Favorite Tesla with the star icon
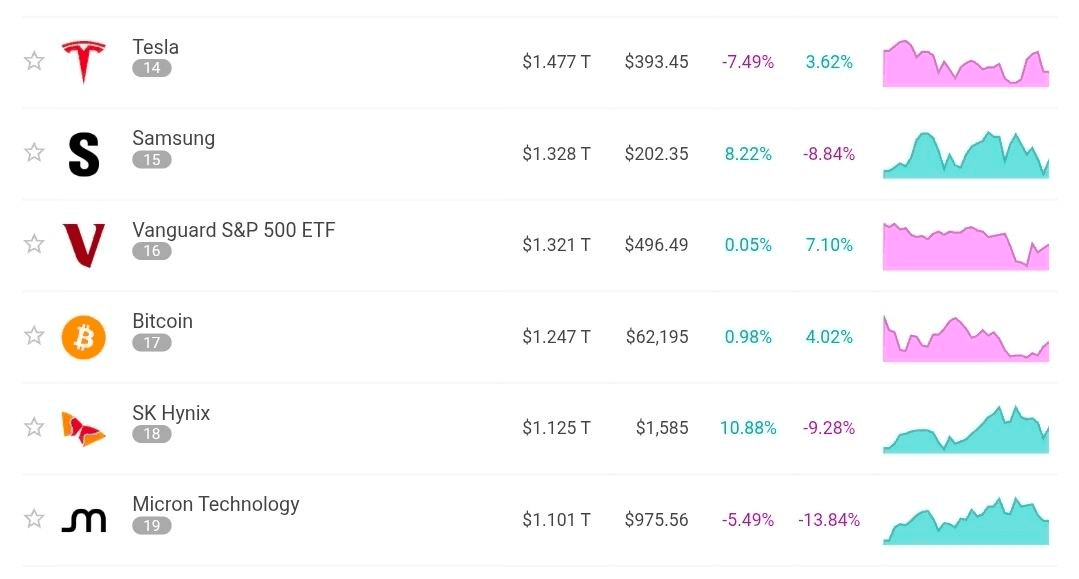Image resolution: width=1079 pixels, height=579 pixels. pyautogui.click(x=34, y=61)
